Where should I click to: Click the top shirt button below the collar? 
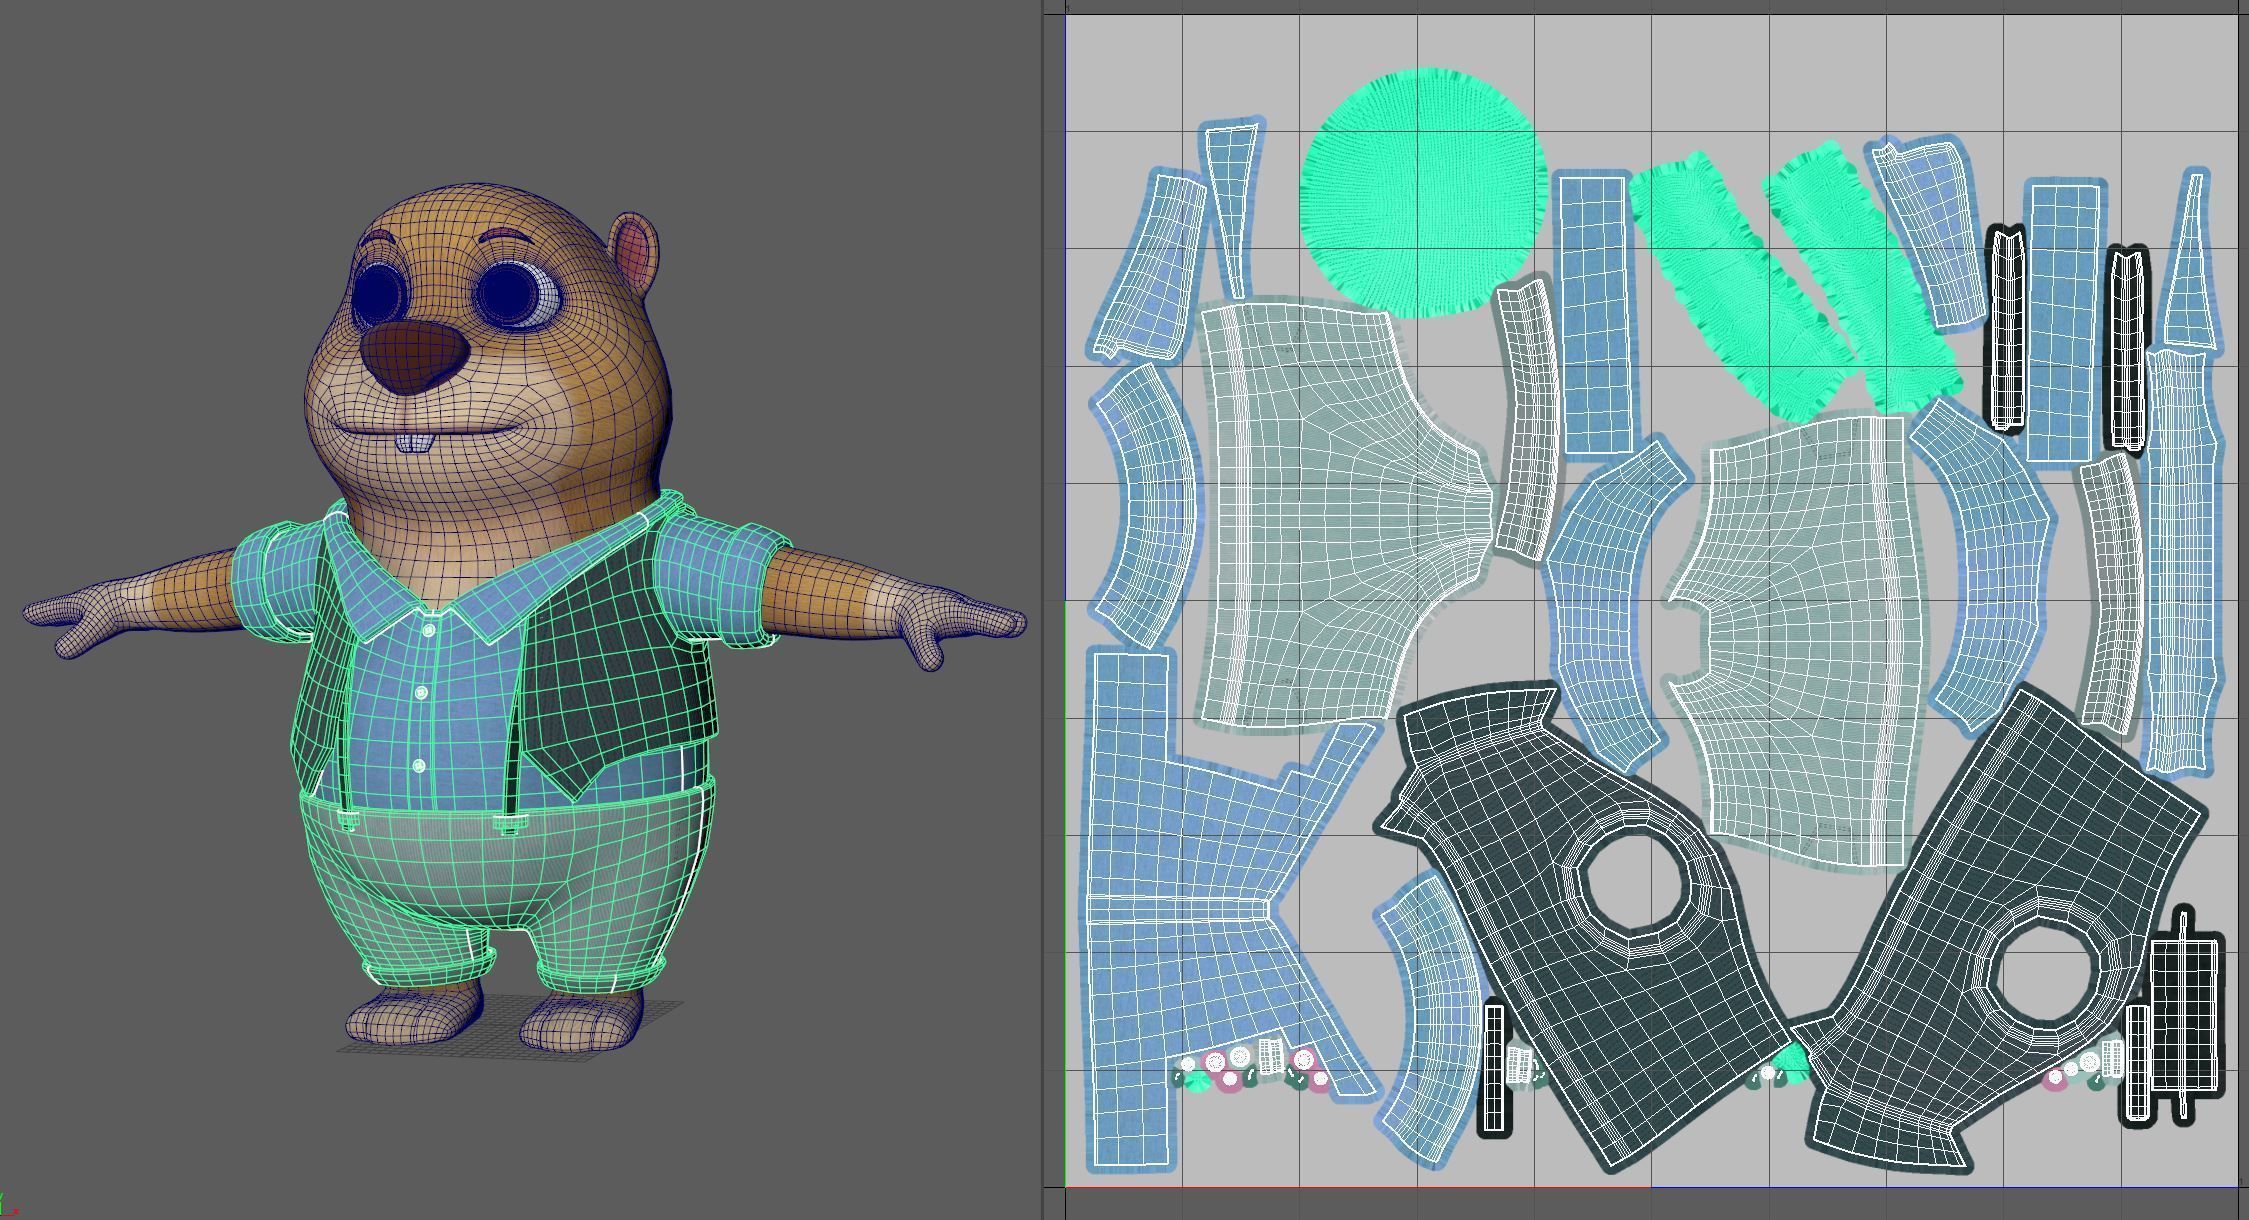[x=429, y=631]
